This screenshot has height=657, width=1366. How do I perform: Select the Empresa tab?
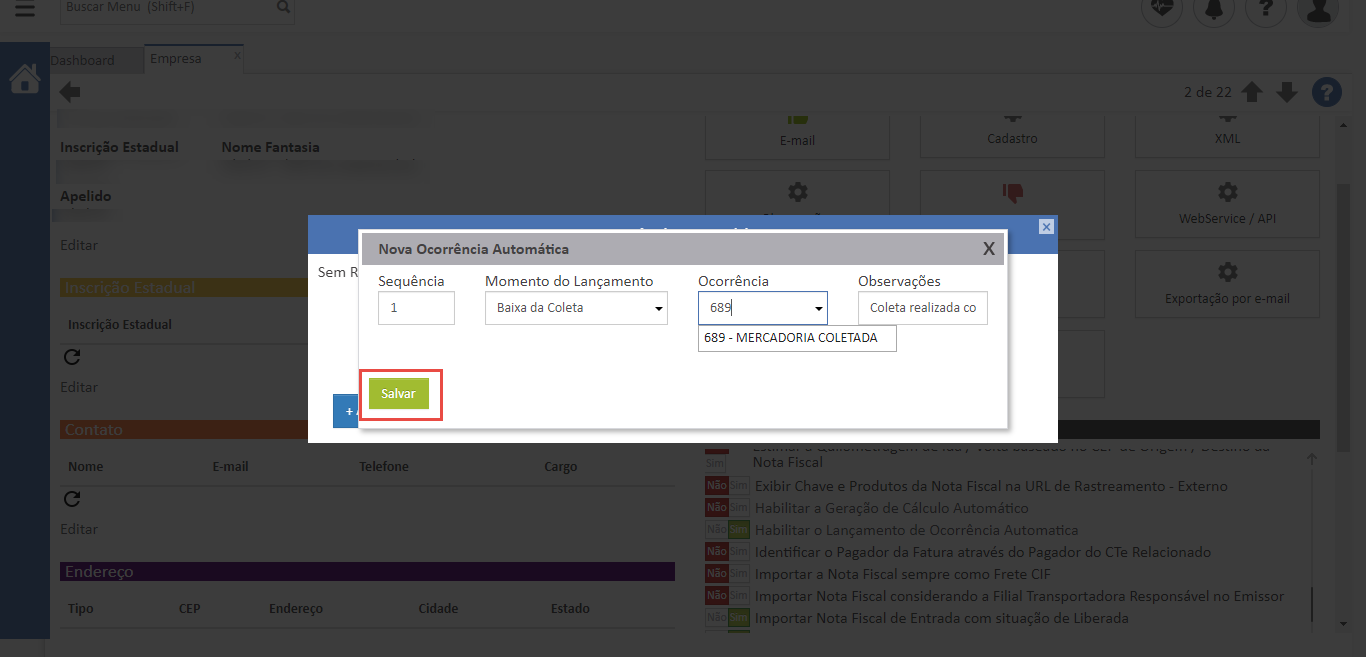(x=176, y=59)
